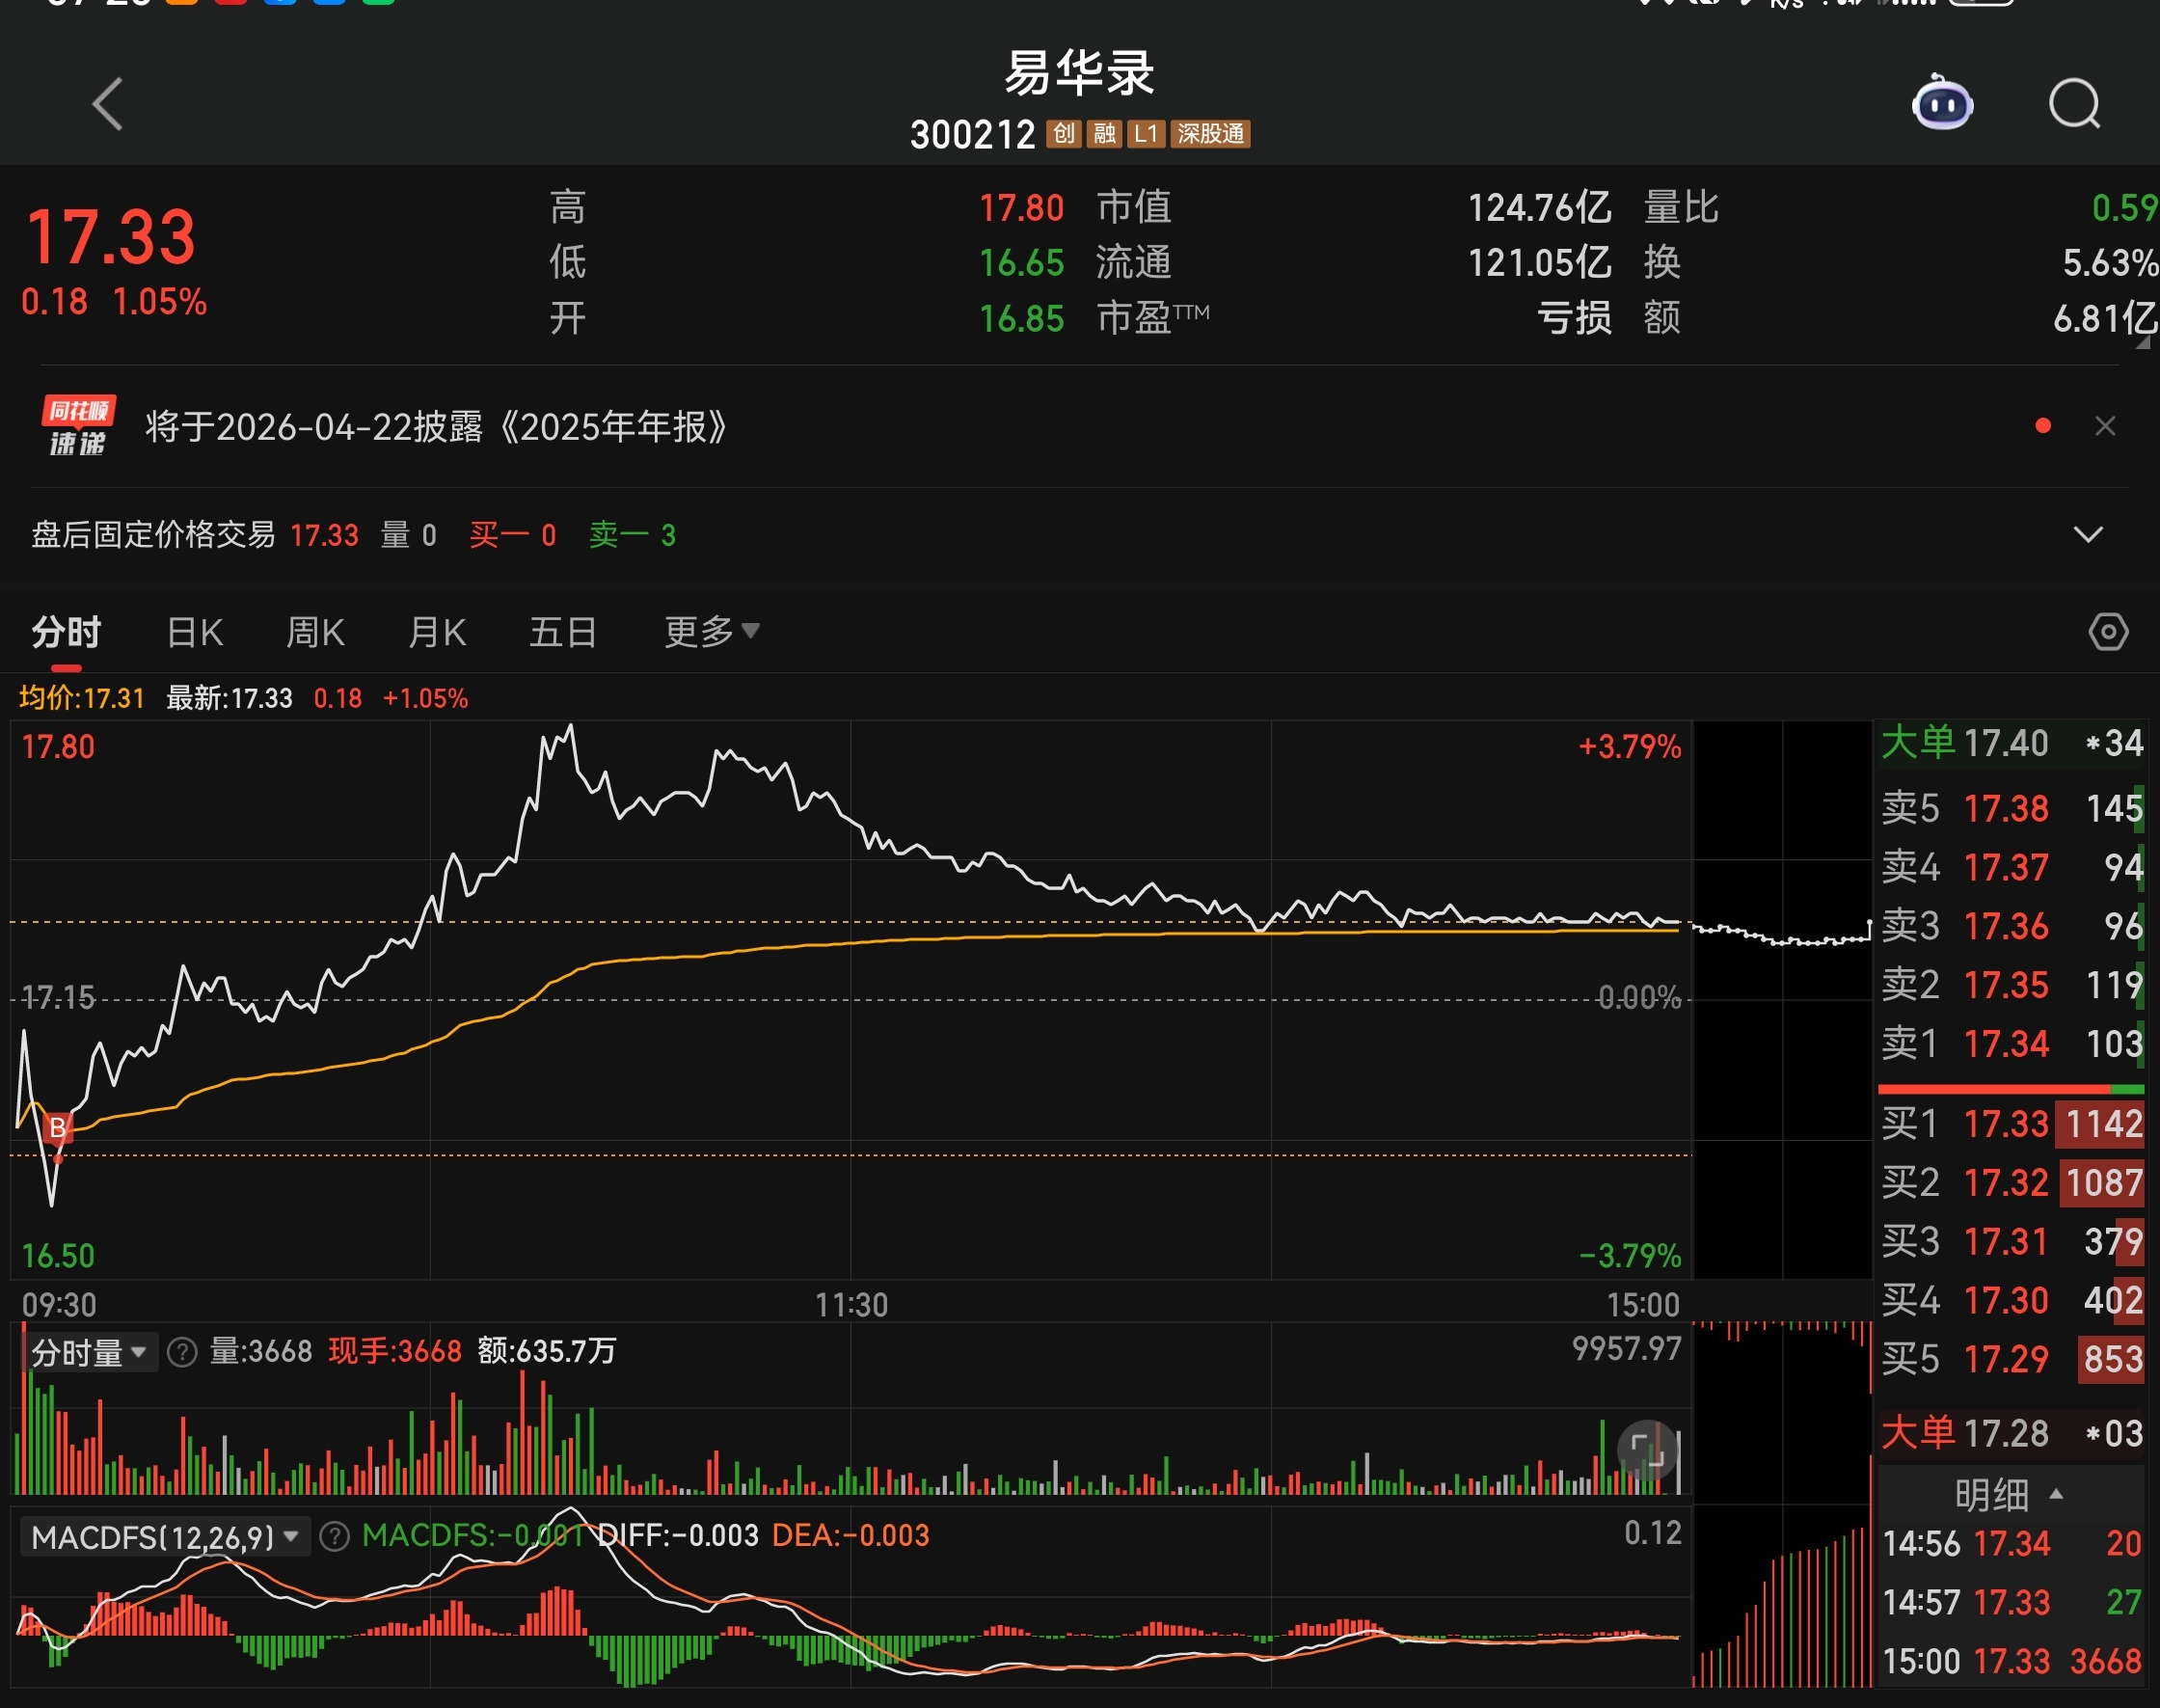Tap the 同花顺速递 news logo
Image resolution: width=2160 pixels, height=1708 pixels.
78,426
